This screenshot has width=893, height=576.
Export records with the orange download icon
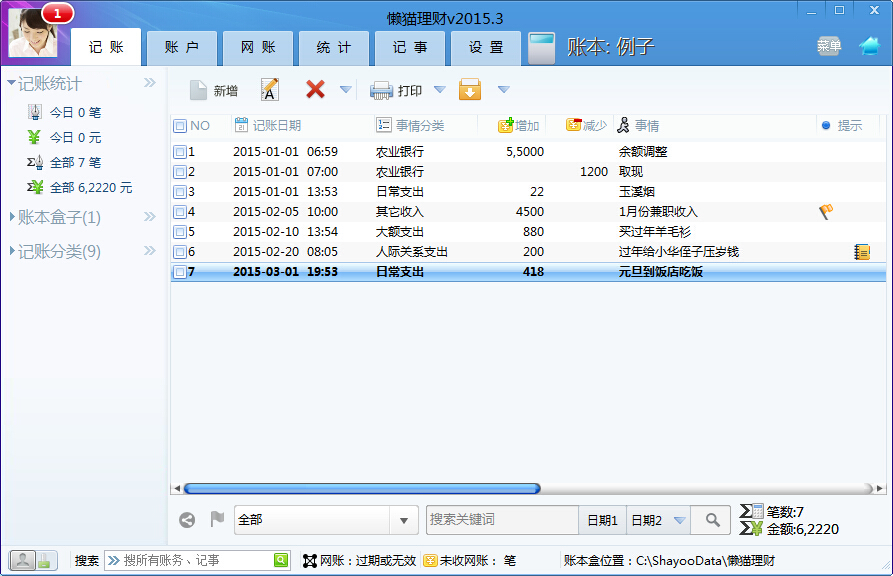(470, 89)
